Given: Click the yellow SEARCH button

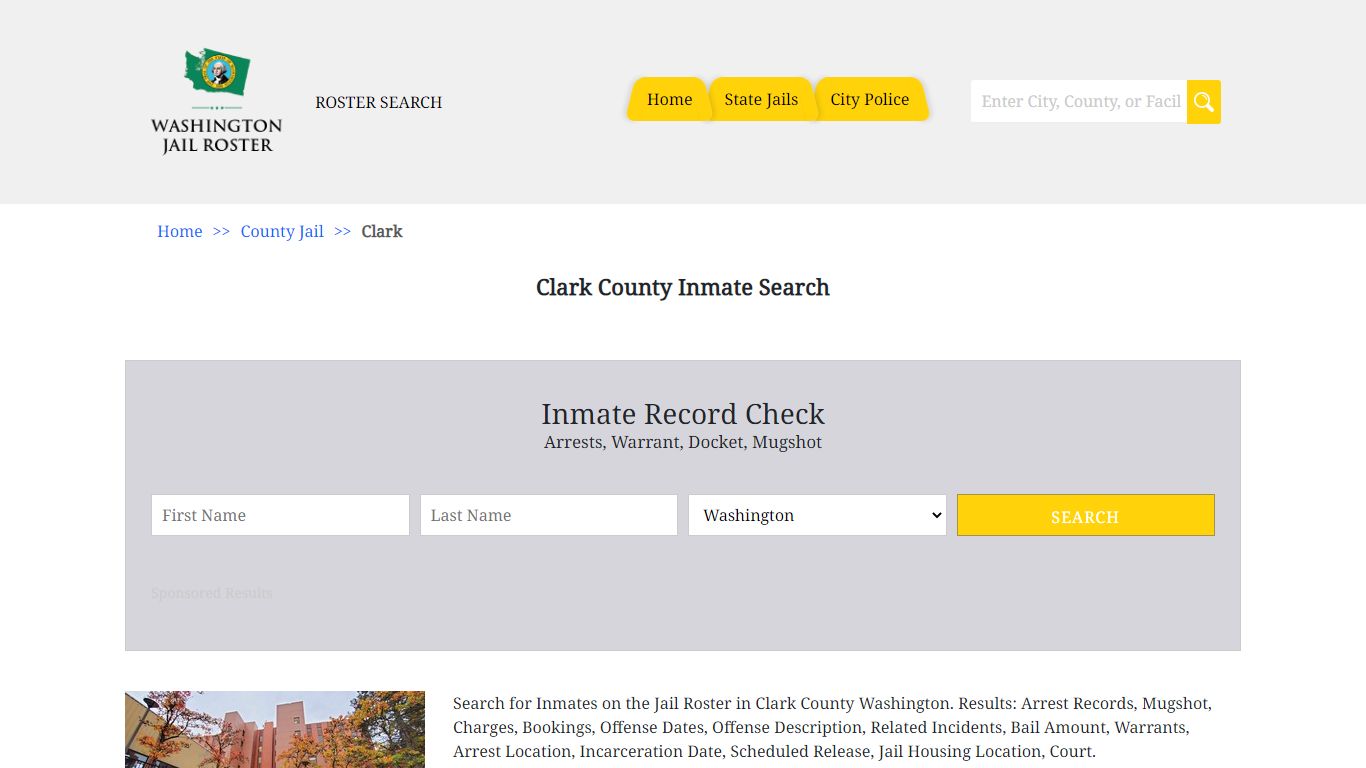Looking at the screenshot, I should tap(1086, 515).
